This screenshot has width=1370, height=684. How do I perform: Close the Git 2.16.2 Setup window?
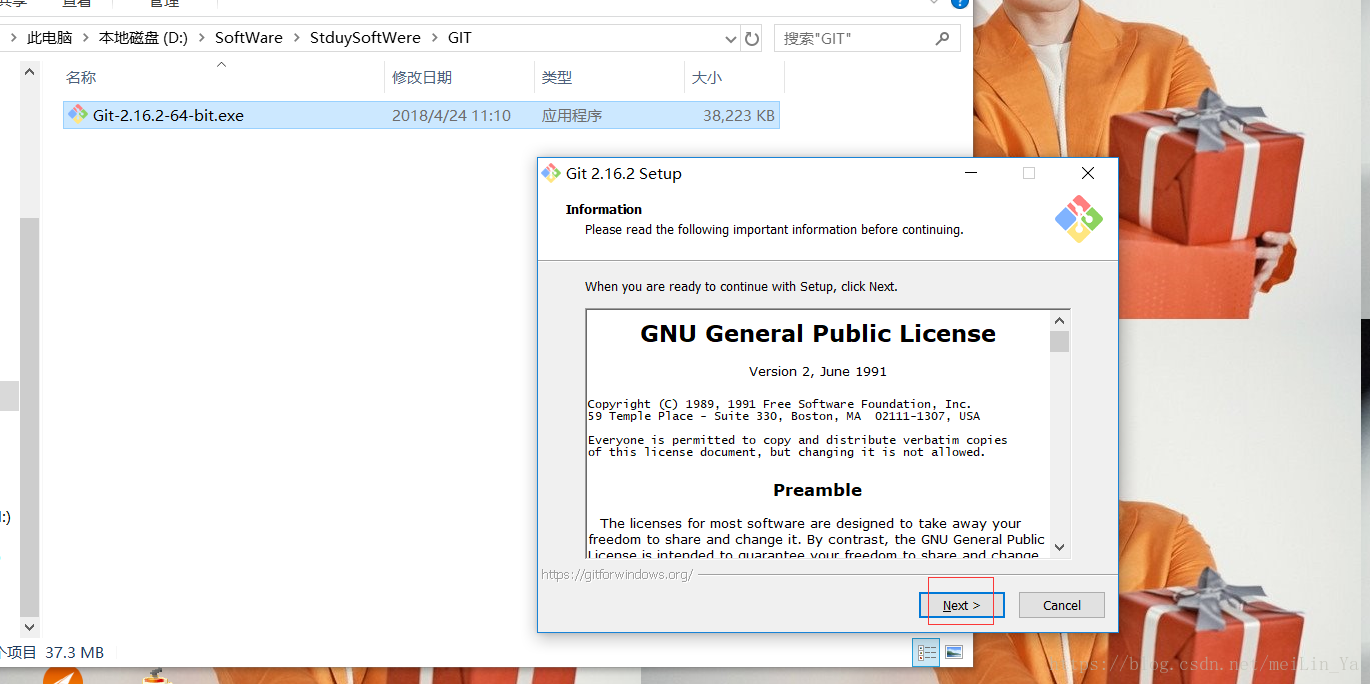pyautogui.click(x=1088, y=173)
